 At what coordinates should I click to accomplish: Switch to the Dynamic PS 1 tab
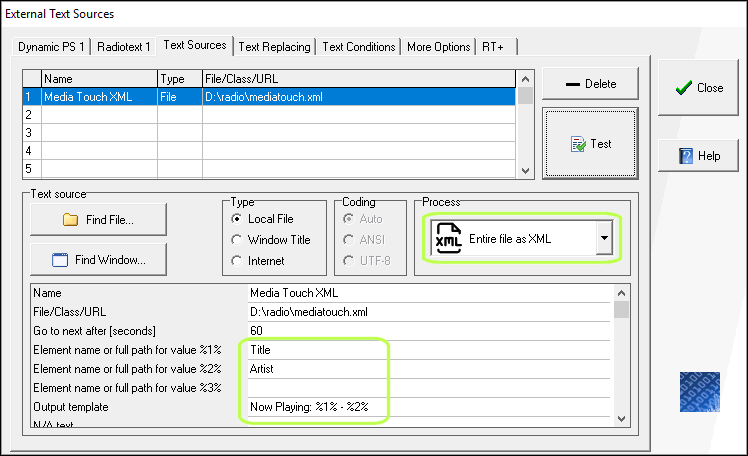pyautogui.click(x=52, y=47)
